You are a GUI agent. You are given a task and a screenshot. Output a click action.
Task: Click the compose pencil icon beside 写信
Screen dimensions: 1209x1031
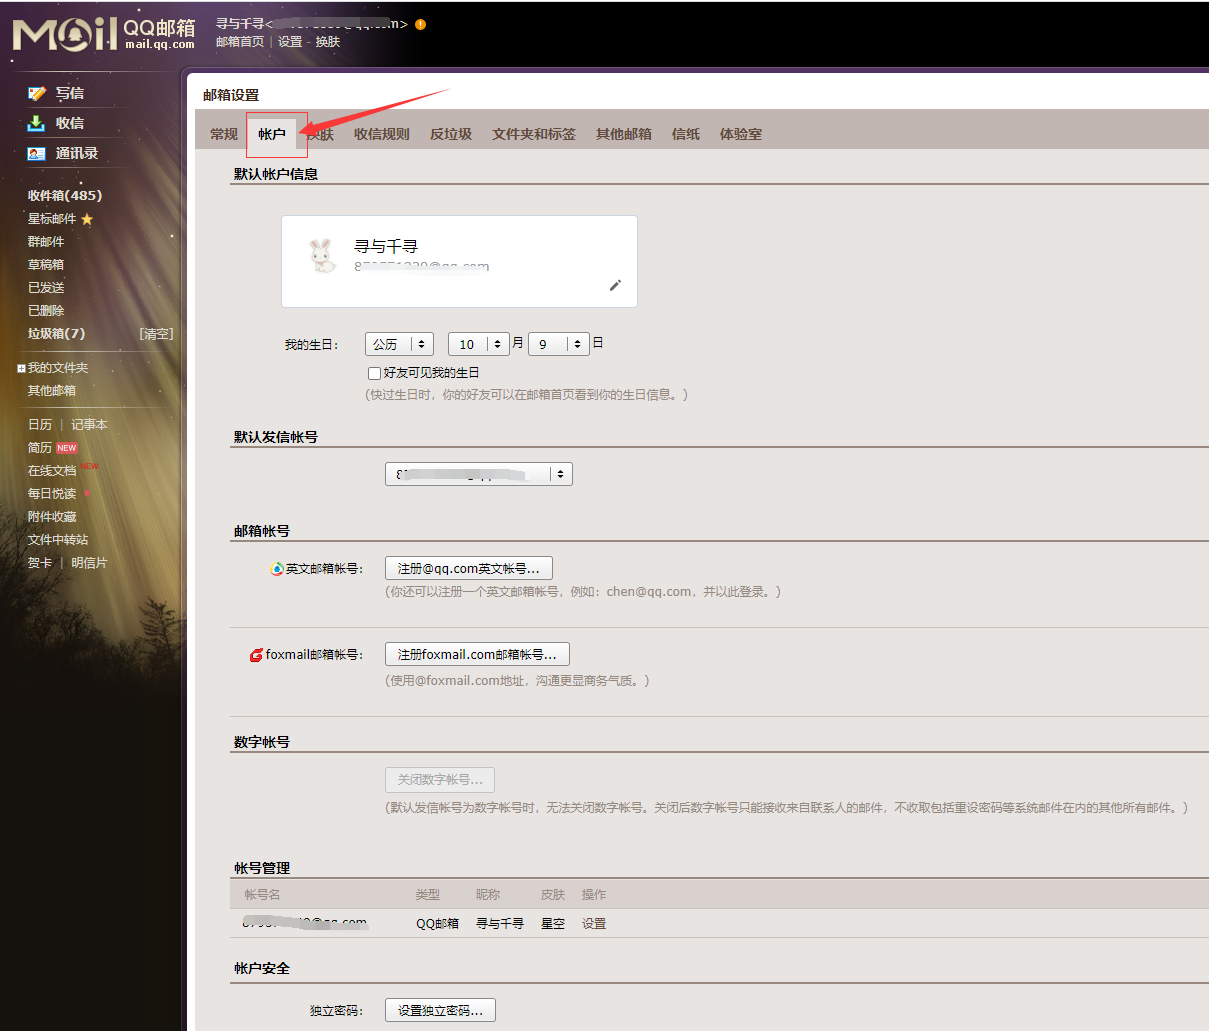pyautogui.click(x=37, y=93)
